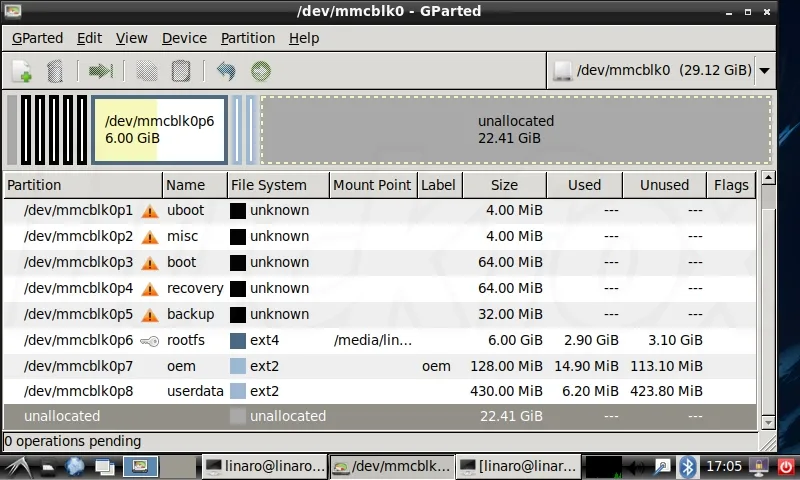Sort by File System column header
The image size is (800, 480).
279,185
